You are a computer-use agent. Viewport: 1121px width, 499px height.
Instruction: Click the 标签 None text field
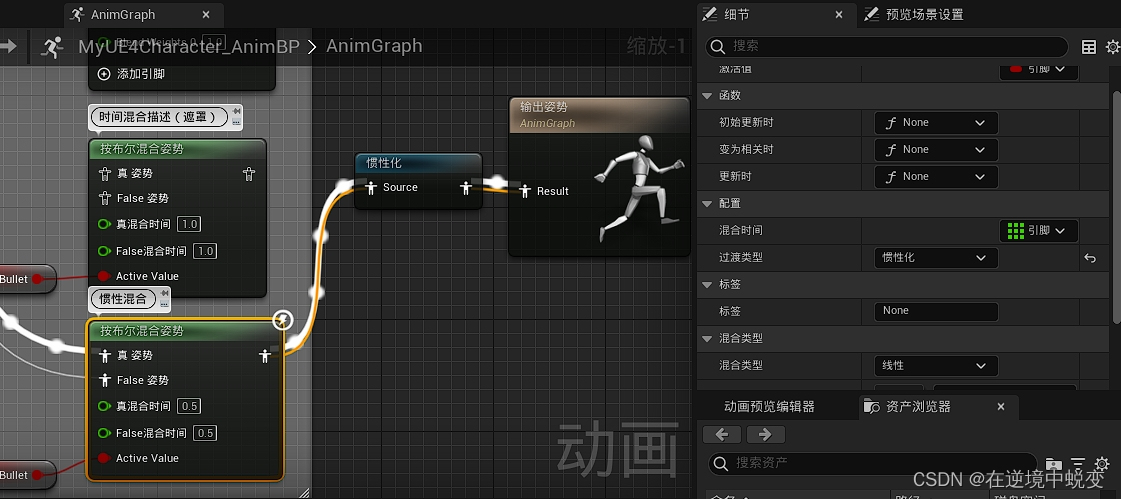[x=936, y=311]
